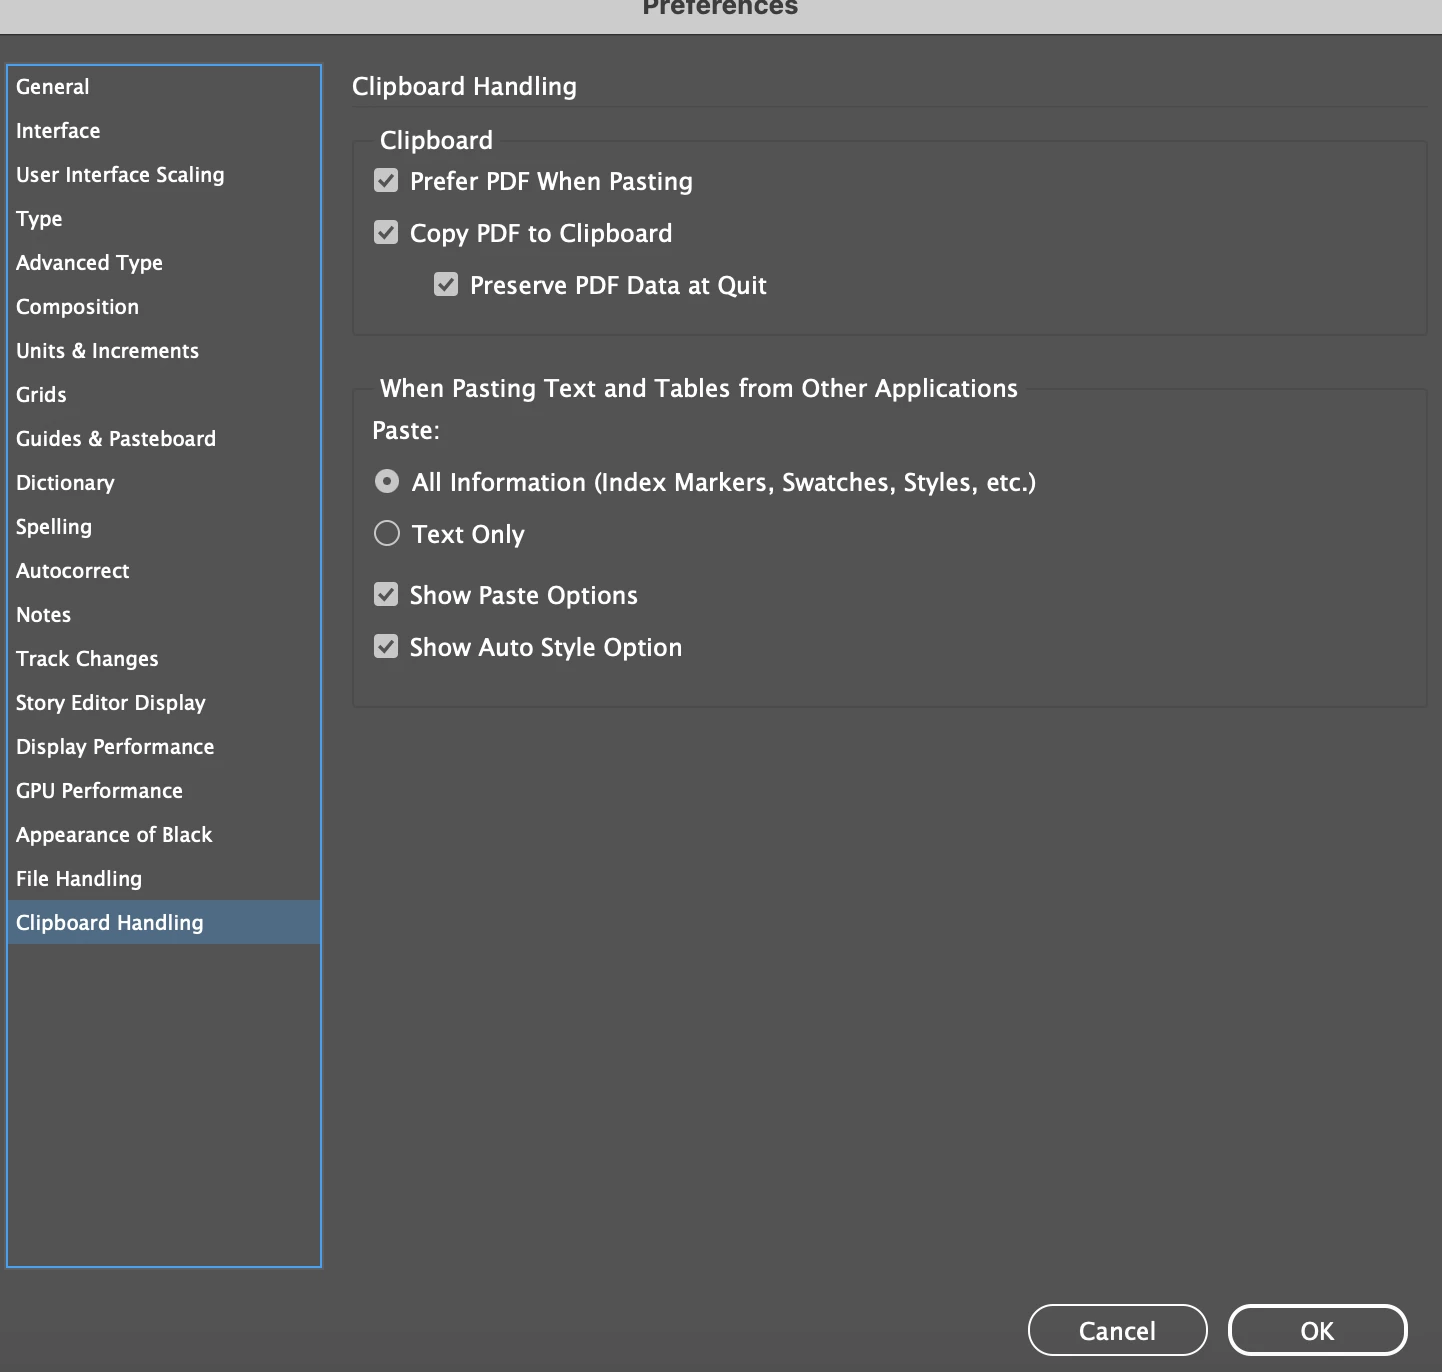Image resolution: width=1442 pixels, height=1372 pixels.
Task: Open Interface preferences category
Action: pos(164,131)
